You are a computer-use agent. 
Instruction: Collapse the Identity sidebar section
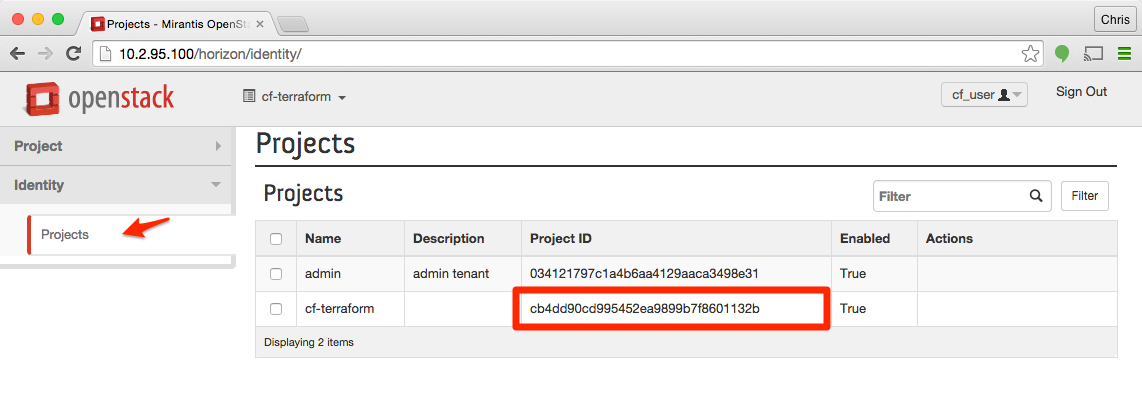(117, 185)
